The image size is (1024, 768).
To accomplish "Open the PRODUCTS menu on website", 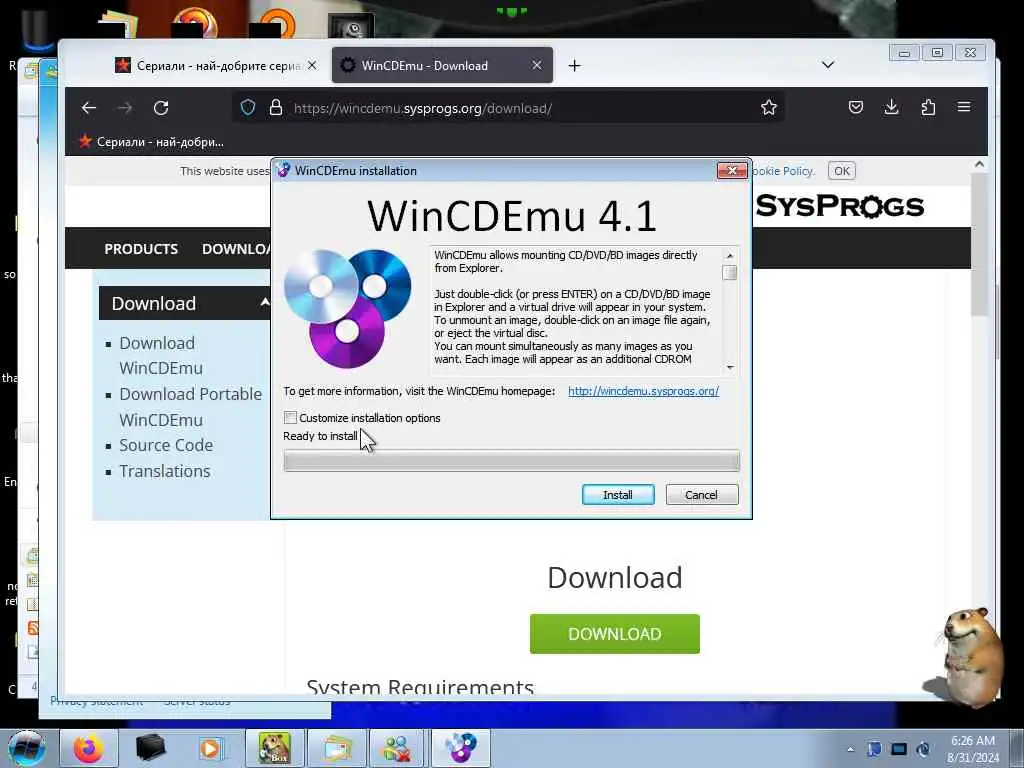I will point(141,249).
